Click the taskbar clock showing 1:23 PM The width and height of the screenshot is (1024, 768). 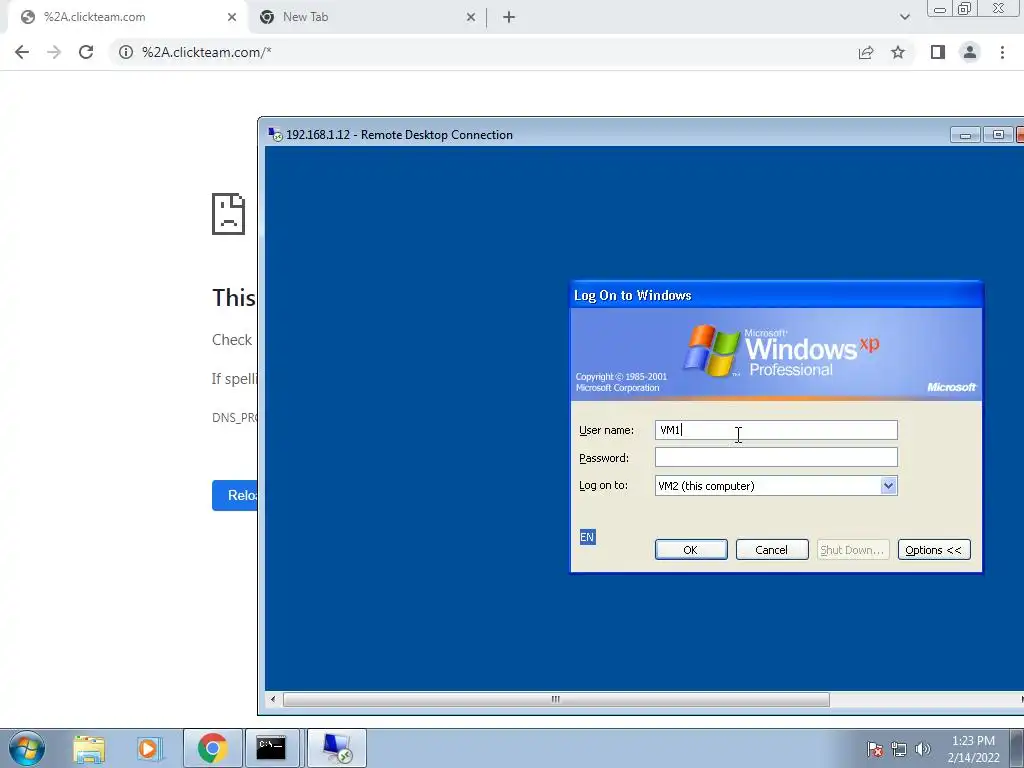pos(973,748)
